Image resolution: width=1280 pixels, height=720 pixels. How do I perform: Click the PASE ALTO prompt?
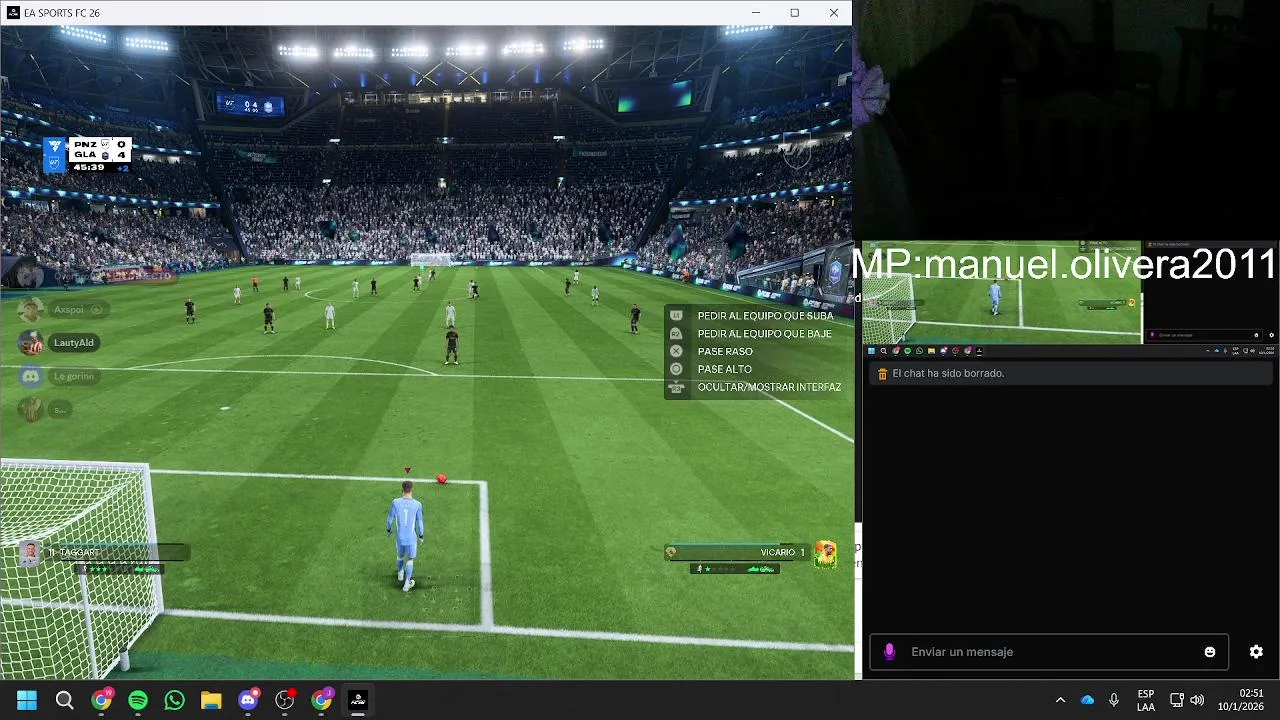click(724, 370)
